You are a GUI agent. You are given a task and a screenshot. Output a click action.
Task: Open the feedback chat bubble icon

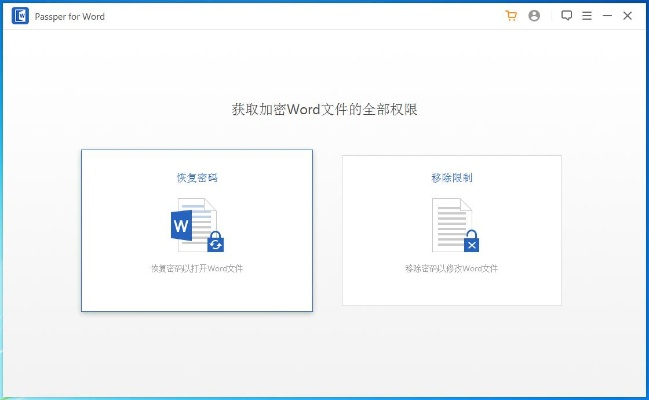[567, 16]
